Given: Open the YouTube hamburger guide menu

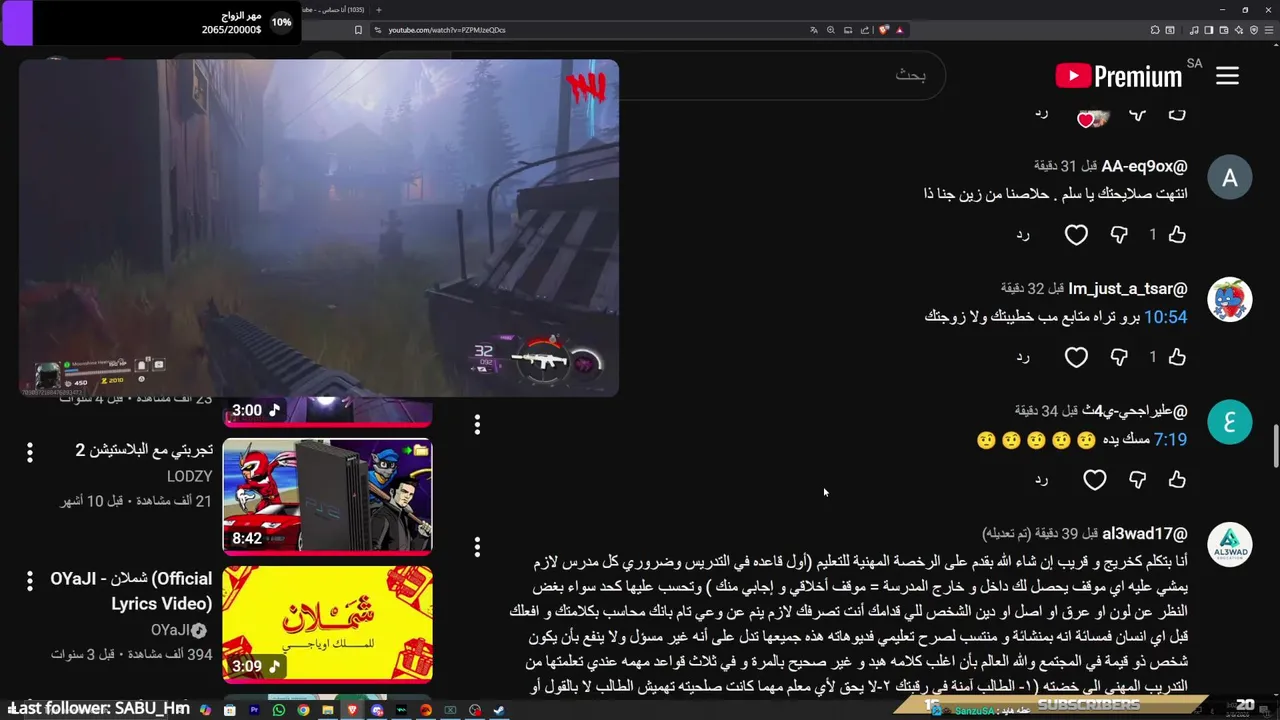Looking at the screenshot, I should [x=1227, y=76].
